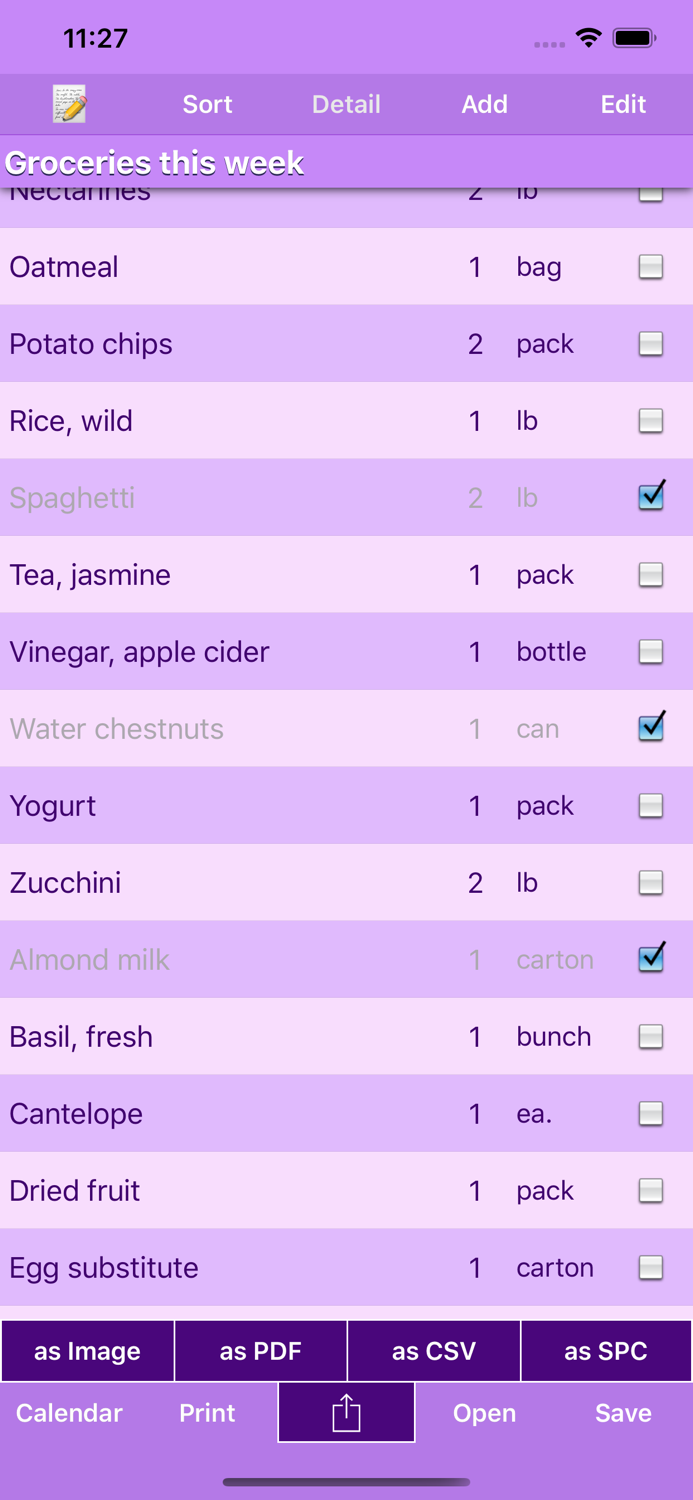Enter Edit mode for the list
The height and width of the screenshot is (1500, 693).
pos(623,104)
